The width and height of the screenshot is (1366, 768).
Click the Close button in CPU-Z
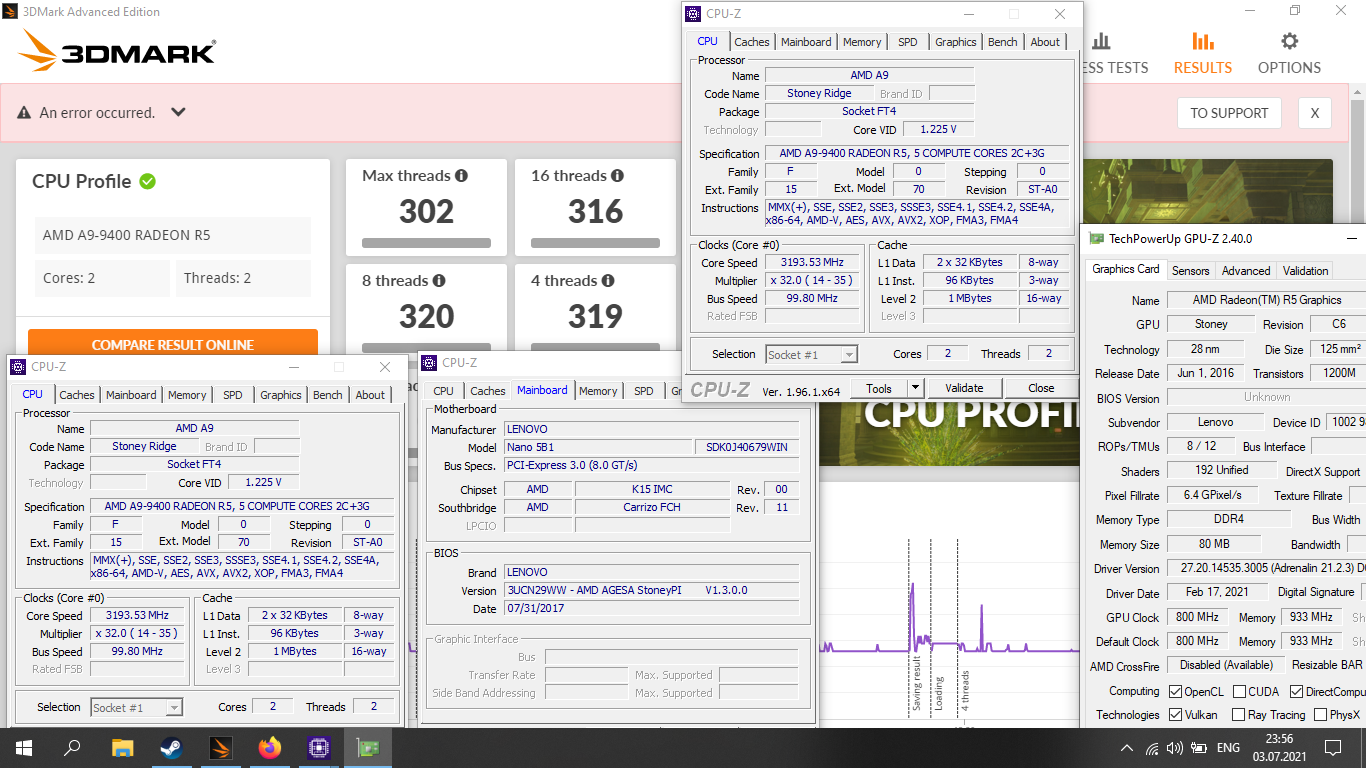pyautogui.click(x=1041, y=388)
